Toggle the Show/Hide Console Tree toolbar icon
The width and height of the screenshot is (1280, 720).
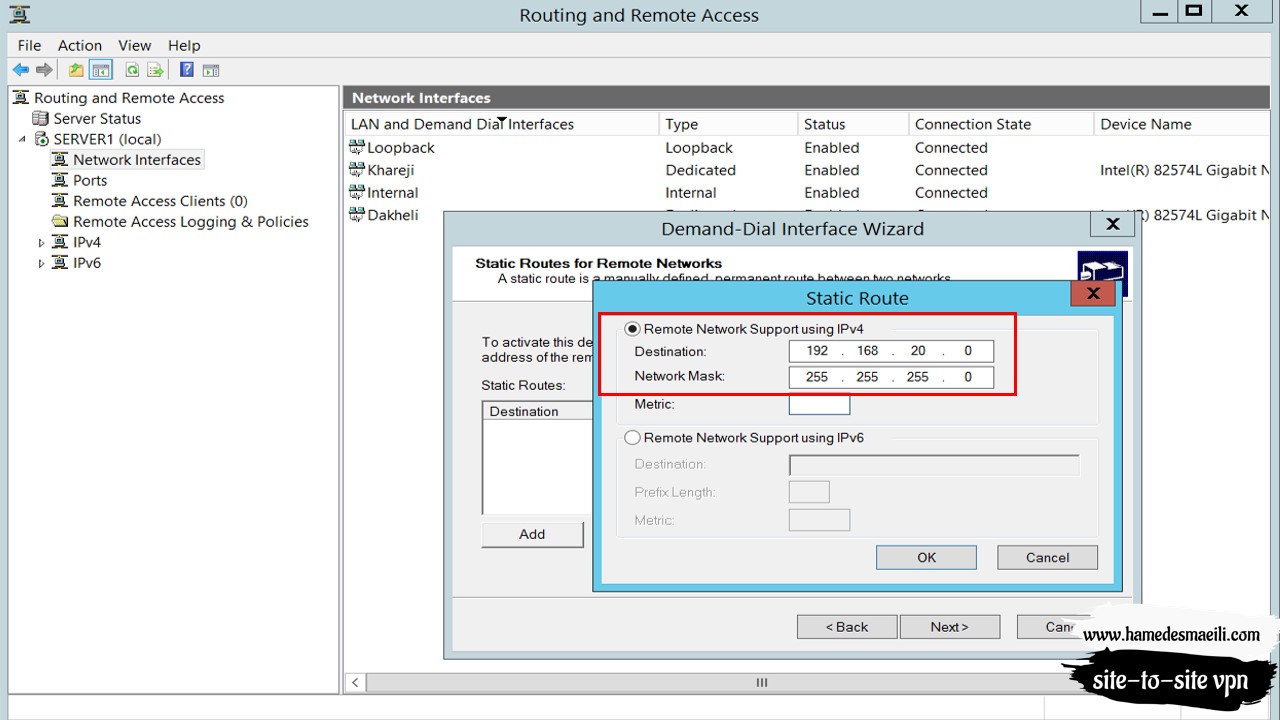(x=100, y=70)
